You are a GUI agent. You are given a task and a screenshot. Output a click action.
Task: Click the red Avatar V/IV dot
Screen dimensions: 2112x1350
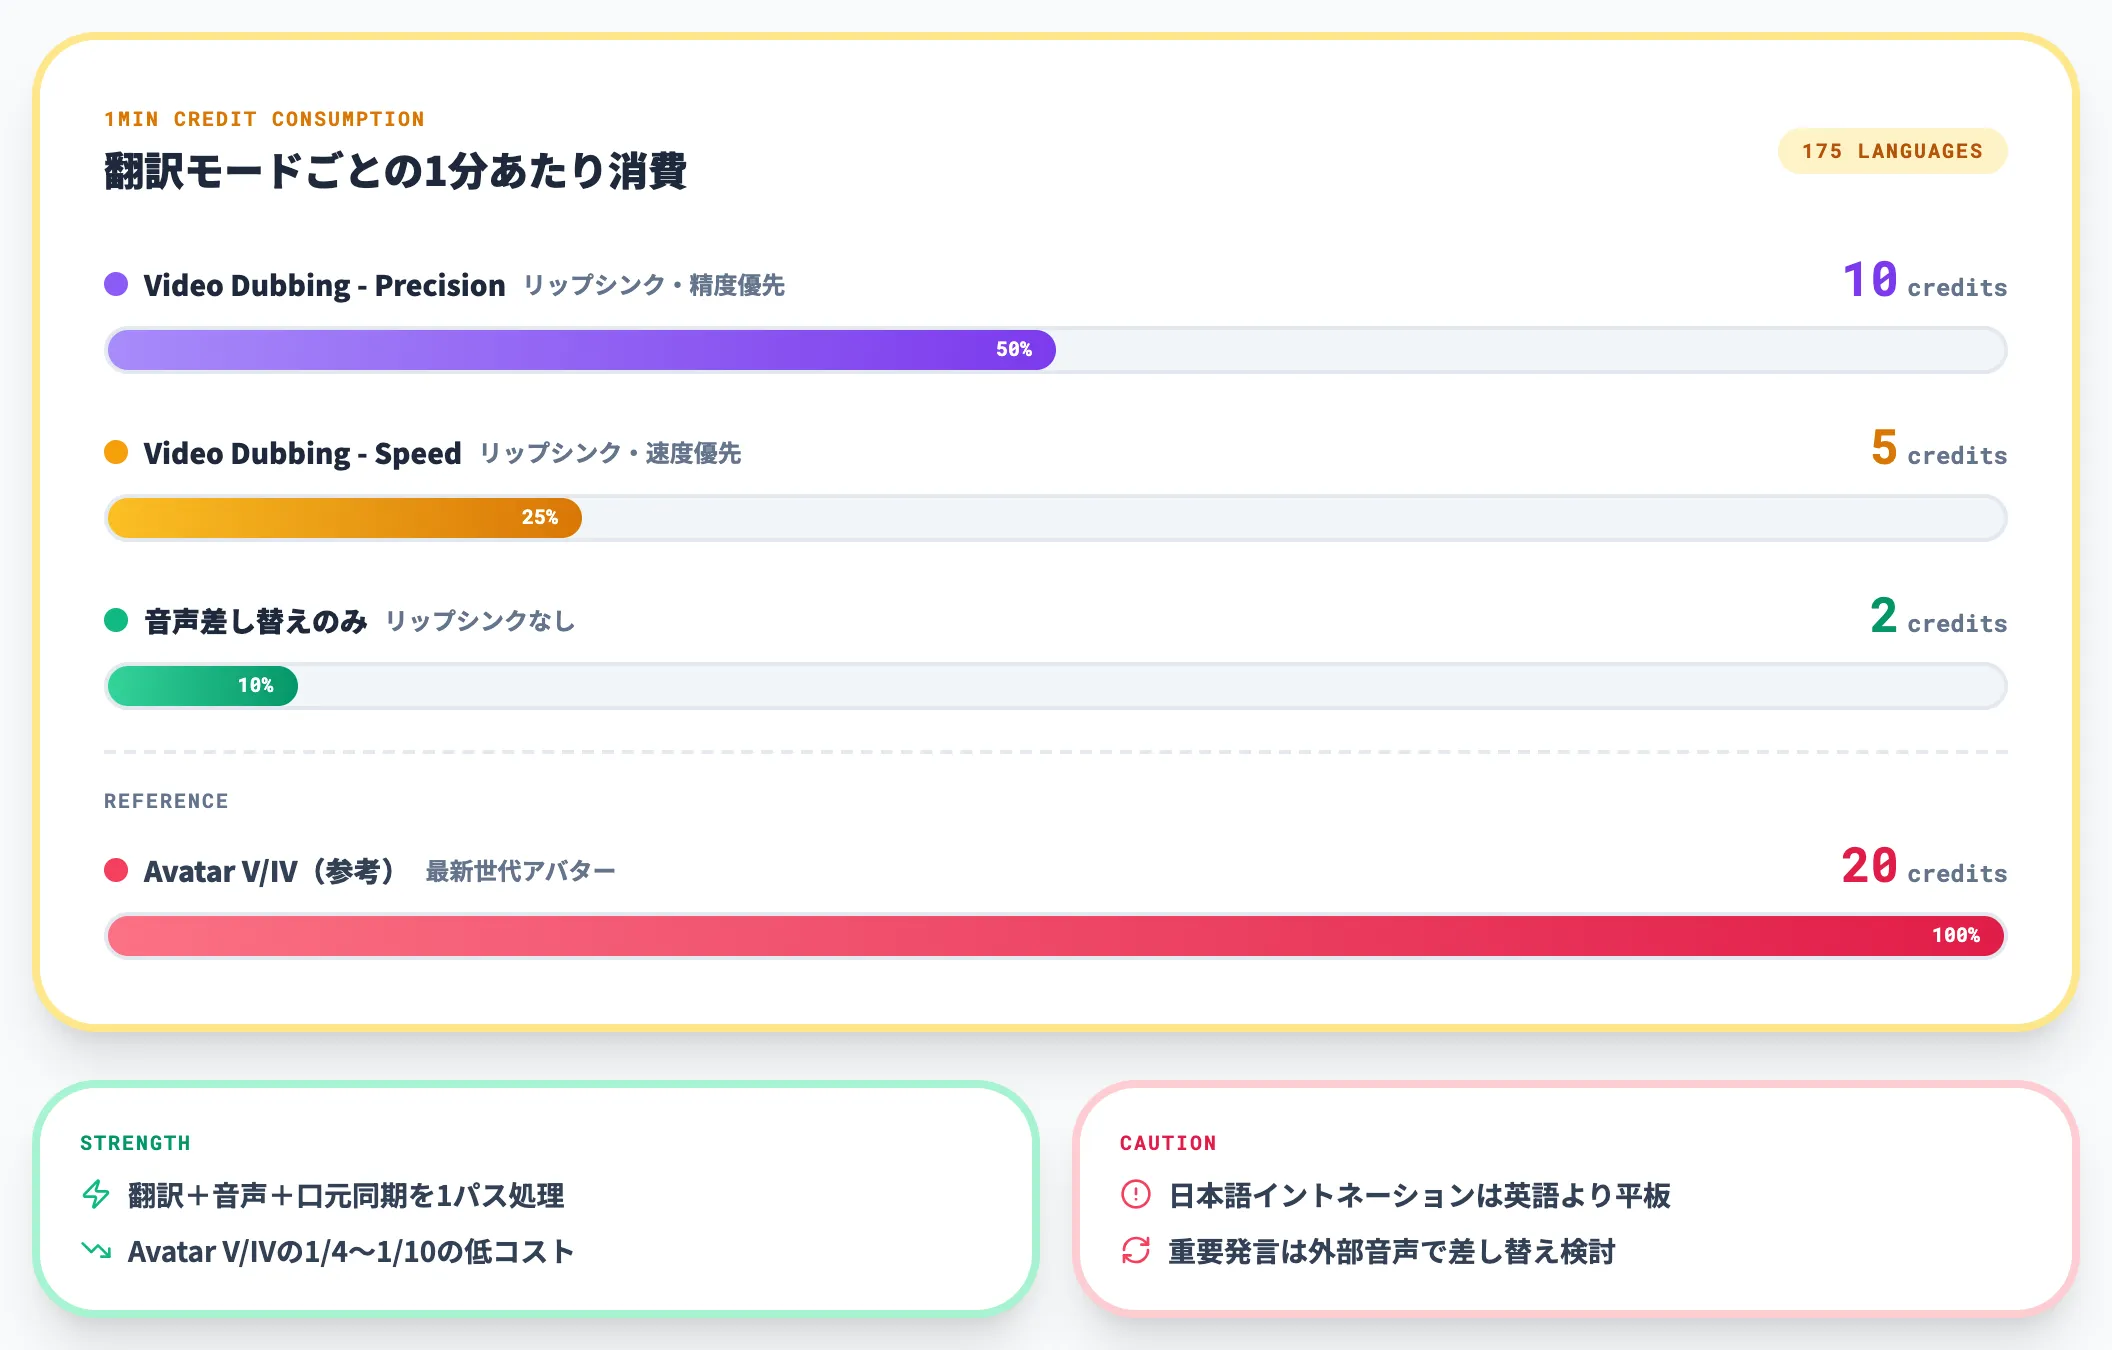tap(116, 870)
